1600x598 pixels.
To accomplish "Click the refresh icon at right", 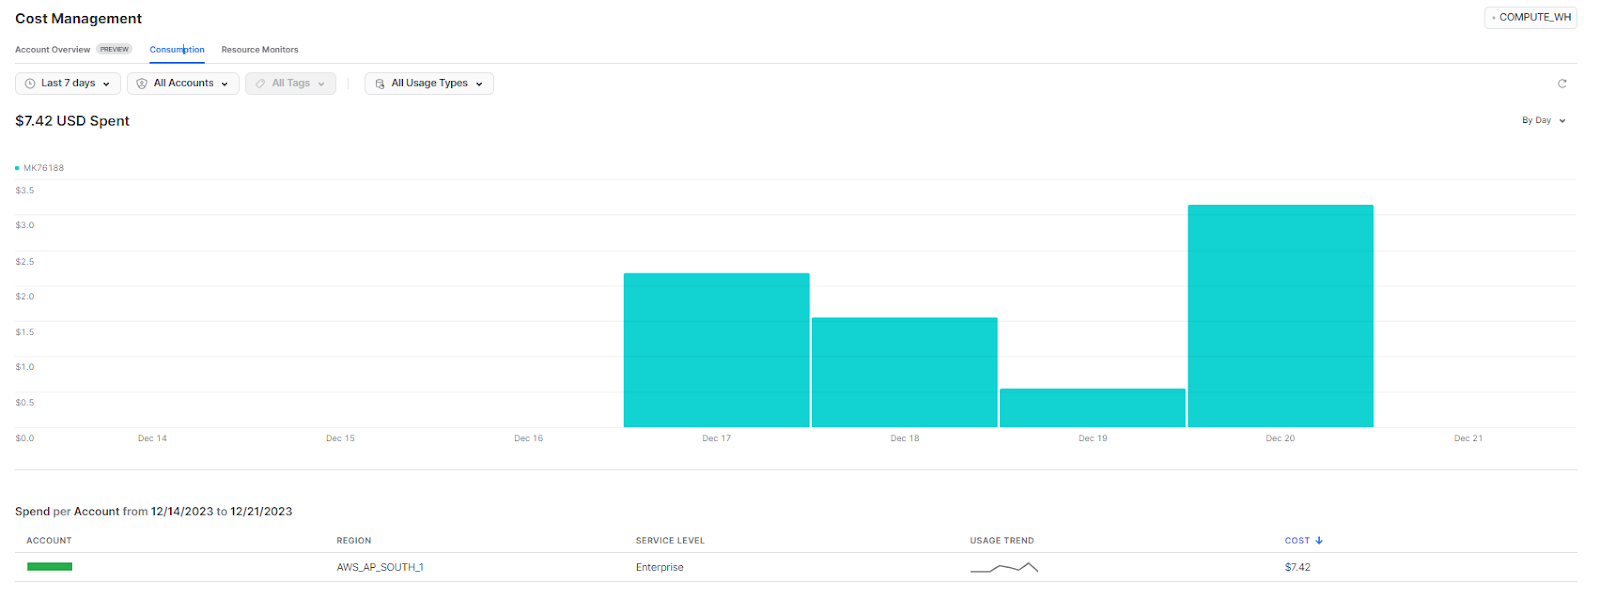I will pyautogui.click(x=1562, y=84).
